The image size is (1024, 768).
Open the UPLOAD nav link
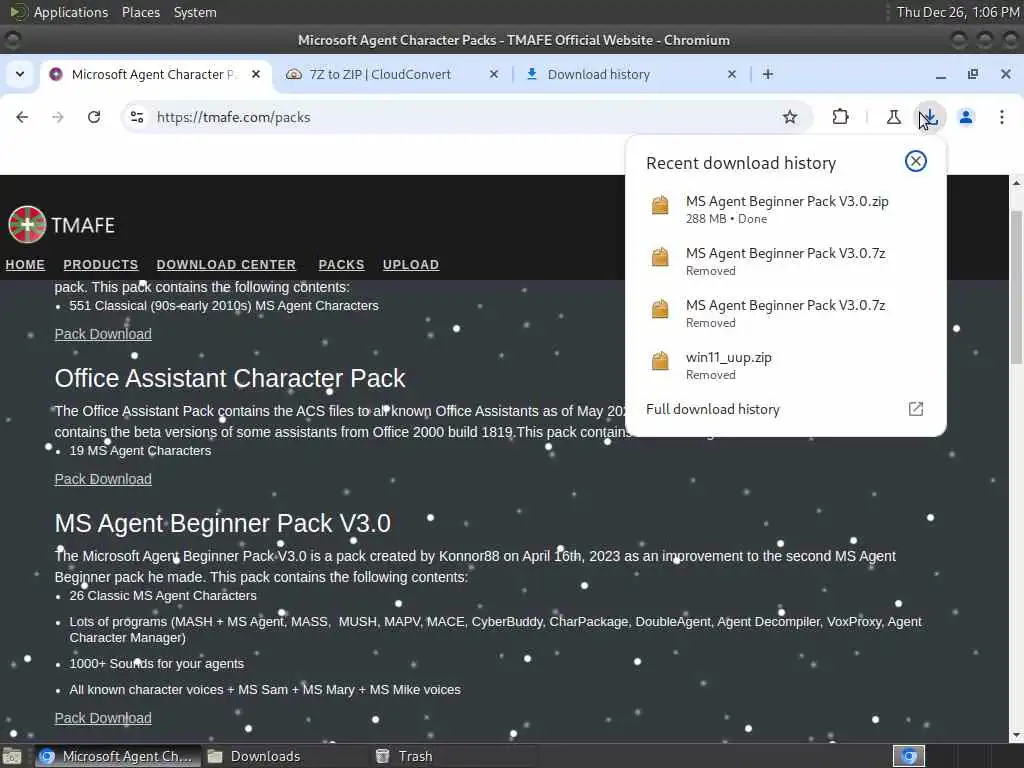pos(411,264)
